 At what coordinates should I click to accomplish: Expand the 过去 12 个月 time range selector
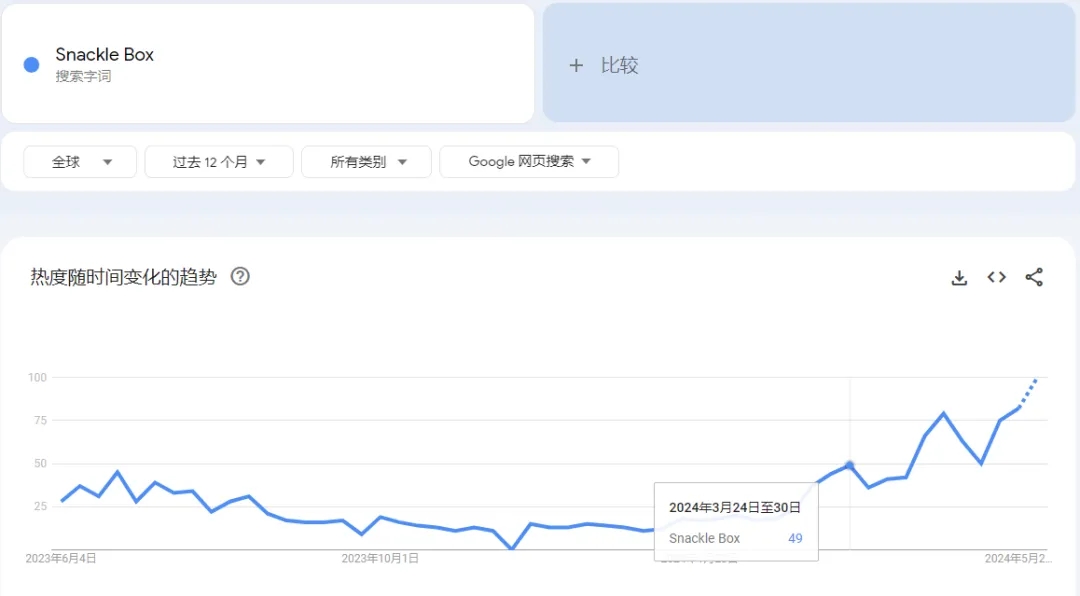point(218,161)
